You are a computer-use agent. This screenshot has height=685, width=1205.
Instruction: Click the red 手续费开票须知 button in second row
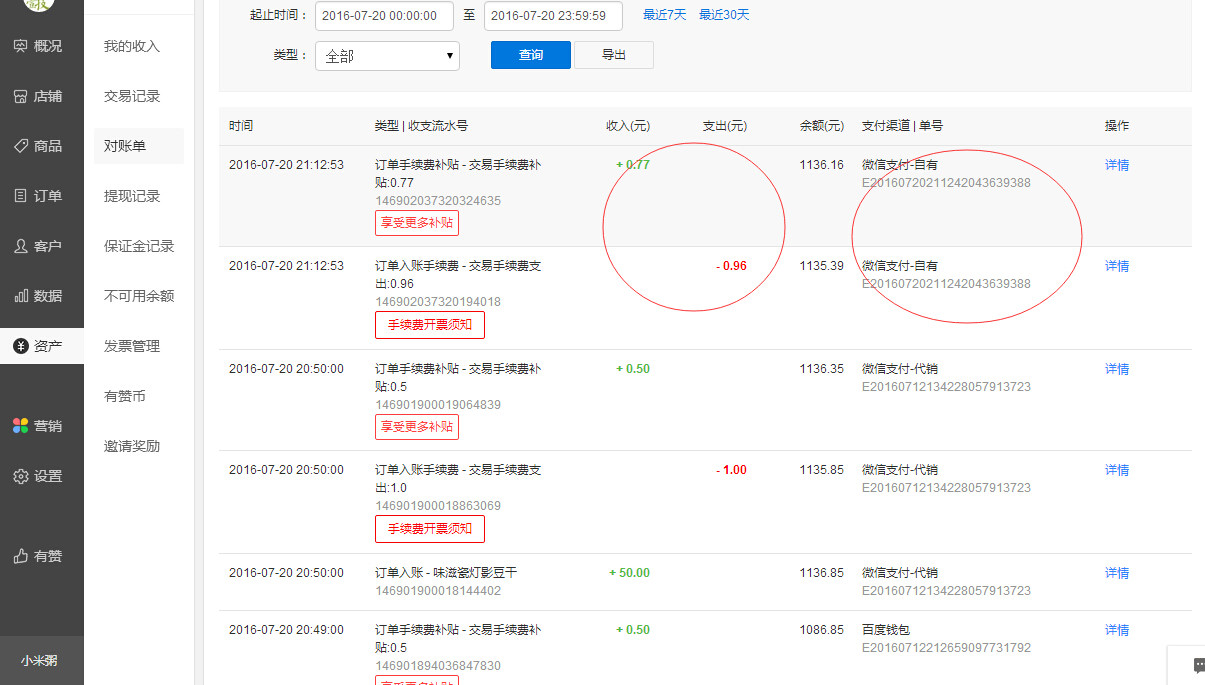(430, 325)
